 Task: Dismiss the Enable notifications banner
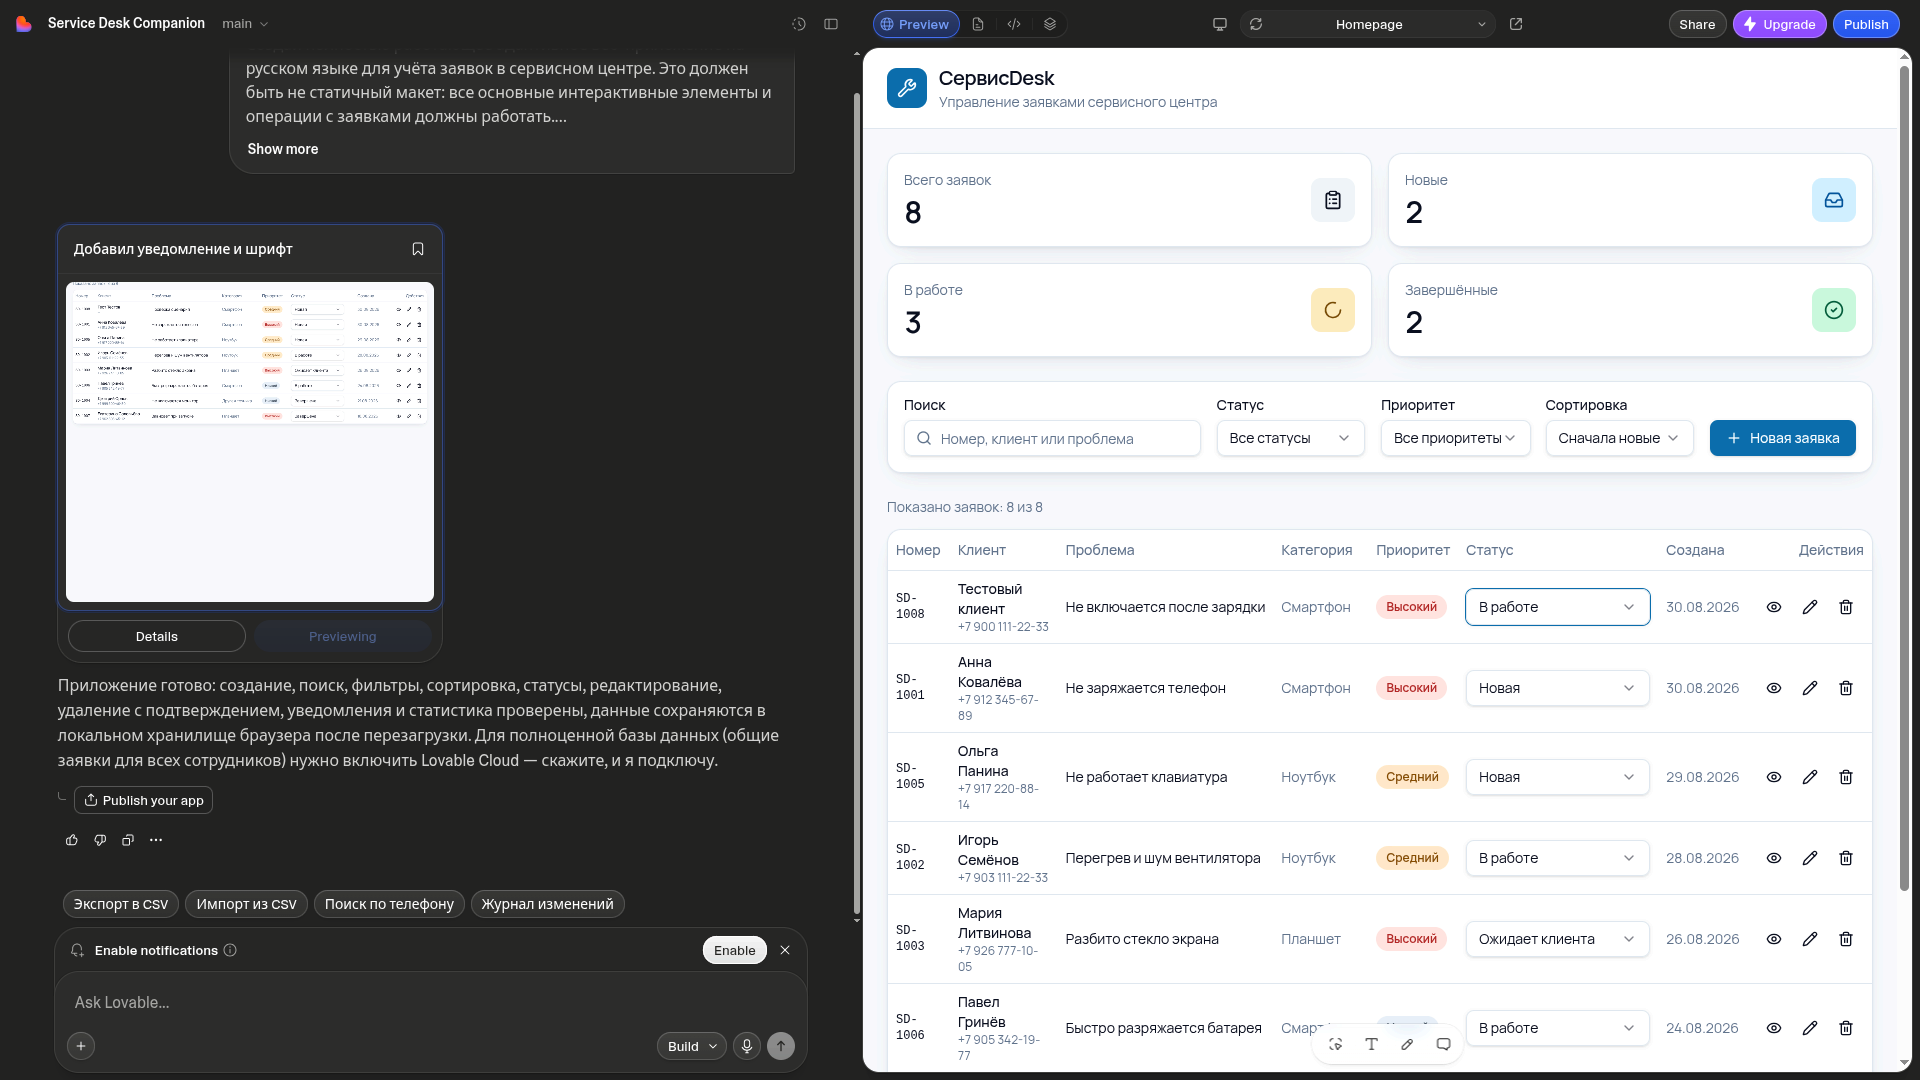coord(785,950)
